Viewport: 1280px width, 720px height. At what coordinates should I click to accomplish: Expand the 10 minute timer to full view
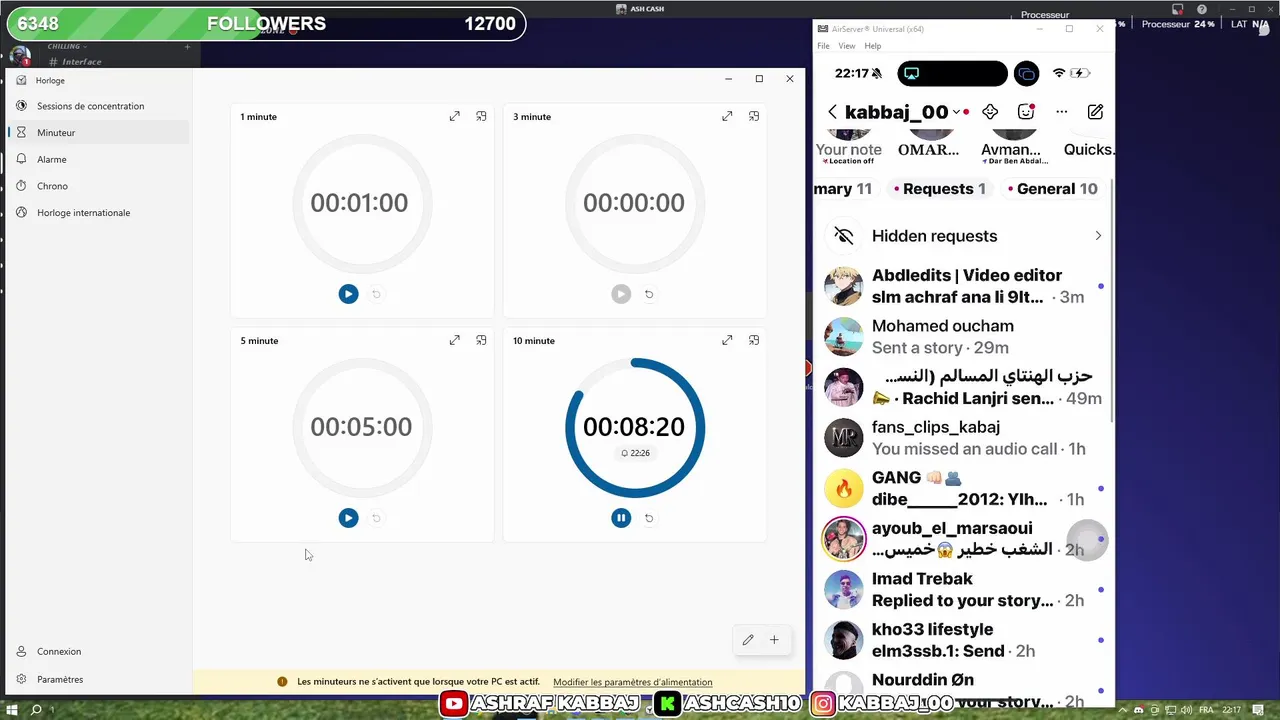pos(727,340)
